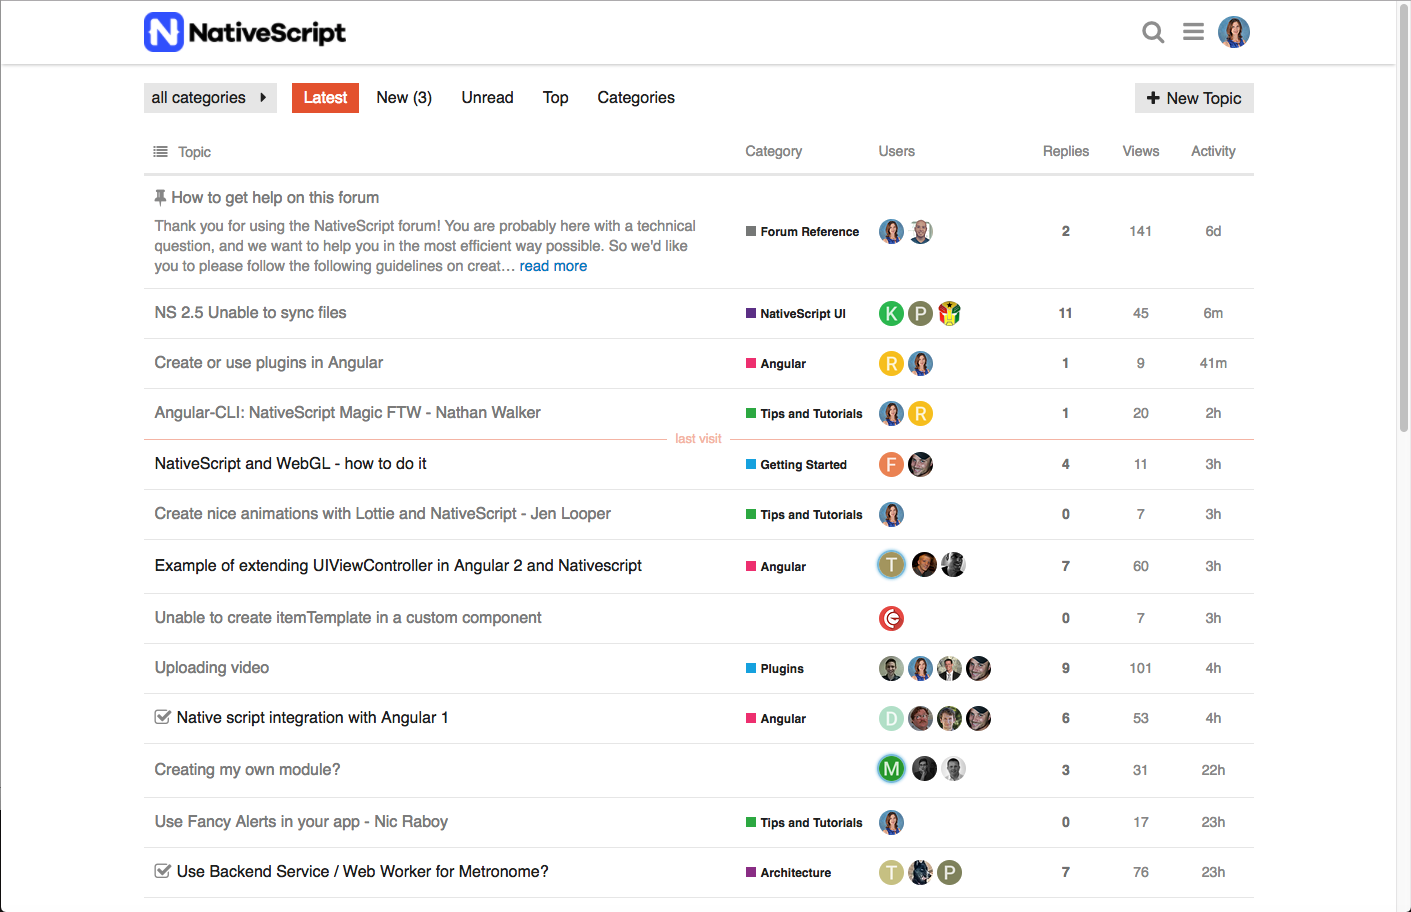Click R avatar in Angular-CLI row

(920, 413)
